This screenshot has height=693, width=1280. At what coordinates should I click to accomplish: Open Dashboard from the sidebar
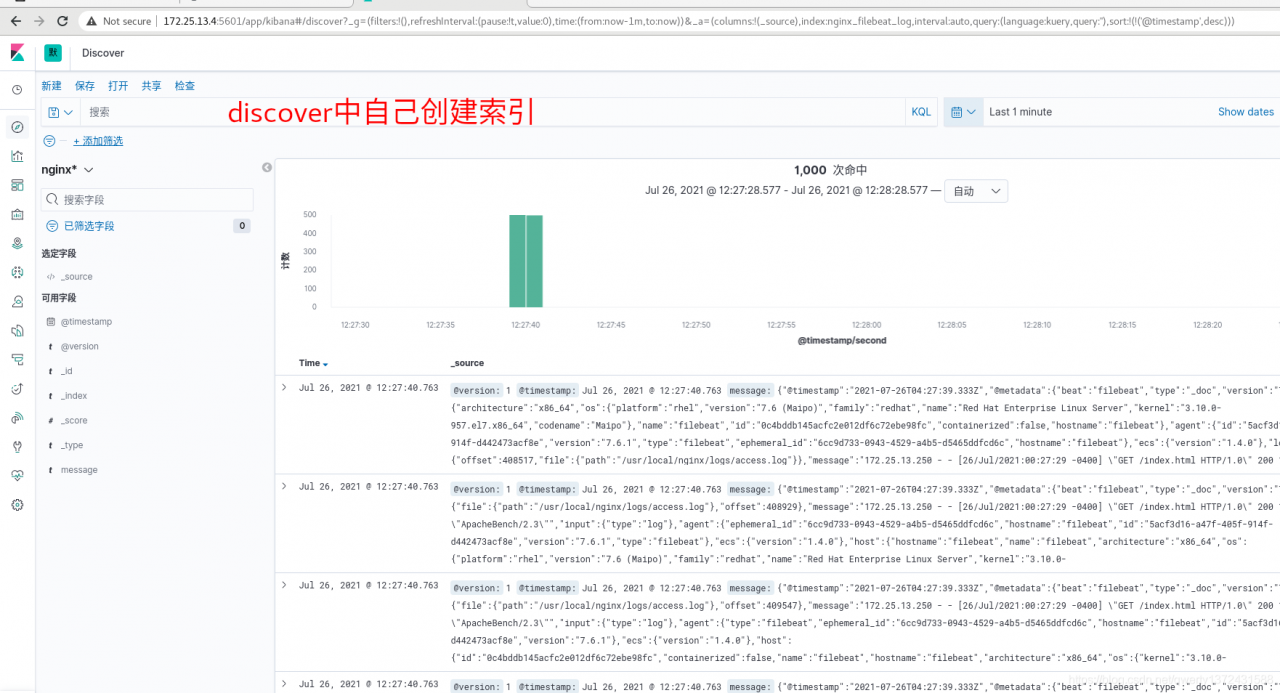click(x=17, y=185)
